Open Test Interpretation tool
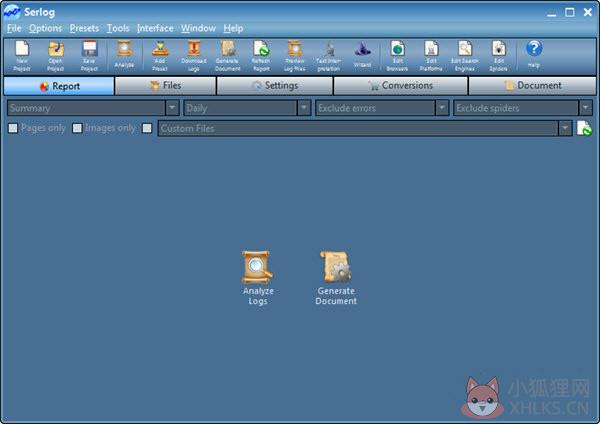The height and width of the screenshot is (424, 600). (328, 56)
